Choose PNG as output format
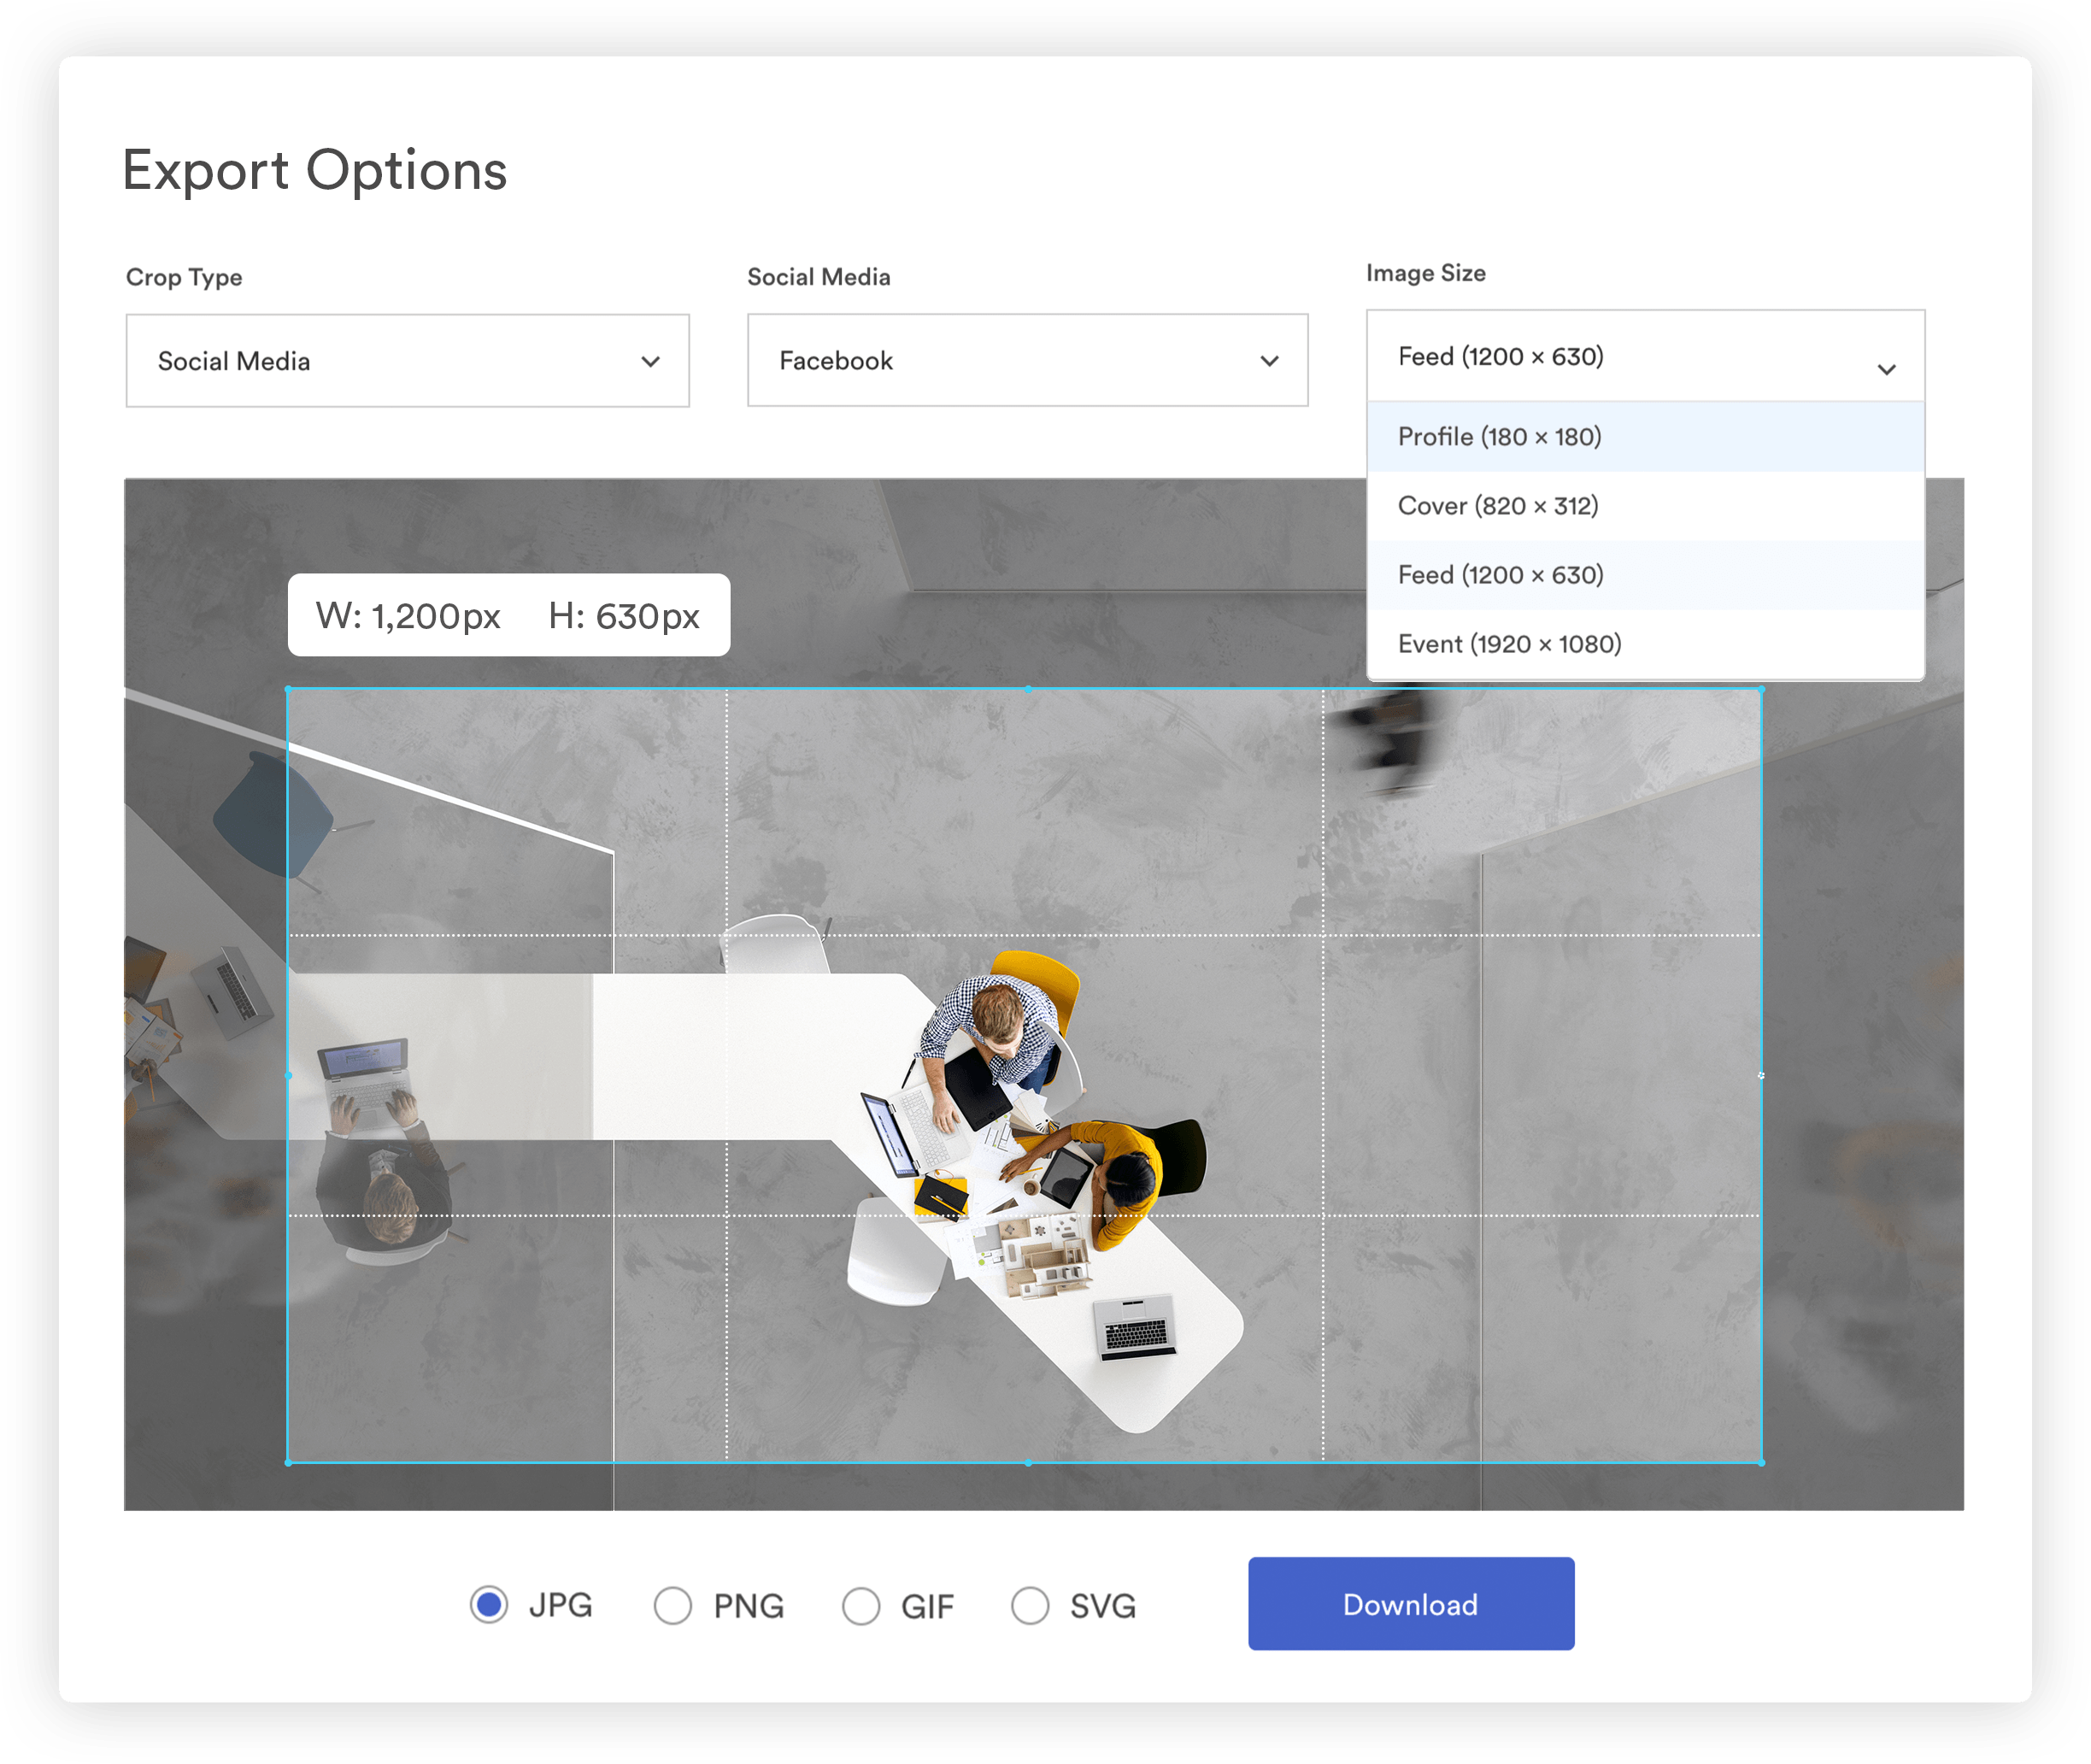This screenshot has width=2091, height=1764. [x=672, y=1605]
